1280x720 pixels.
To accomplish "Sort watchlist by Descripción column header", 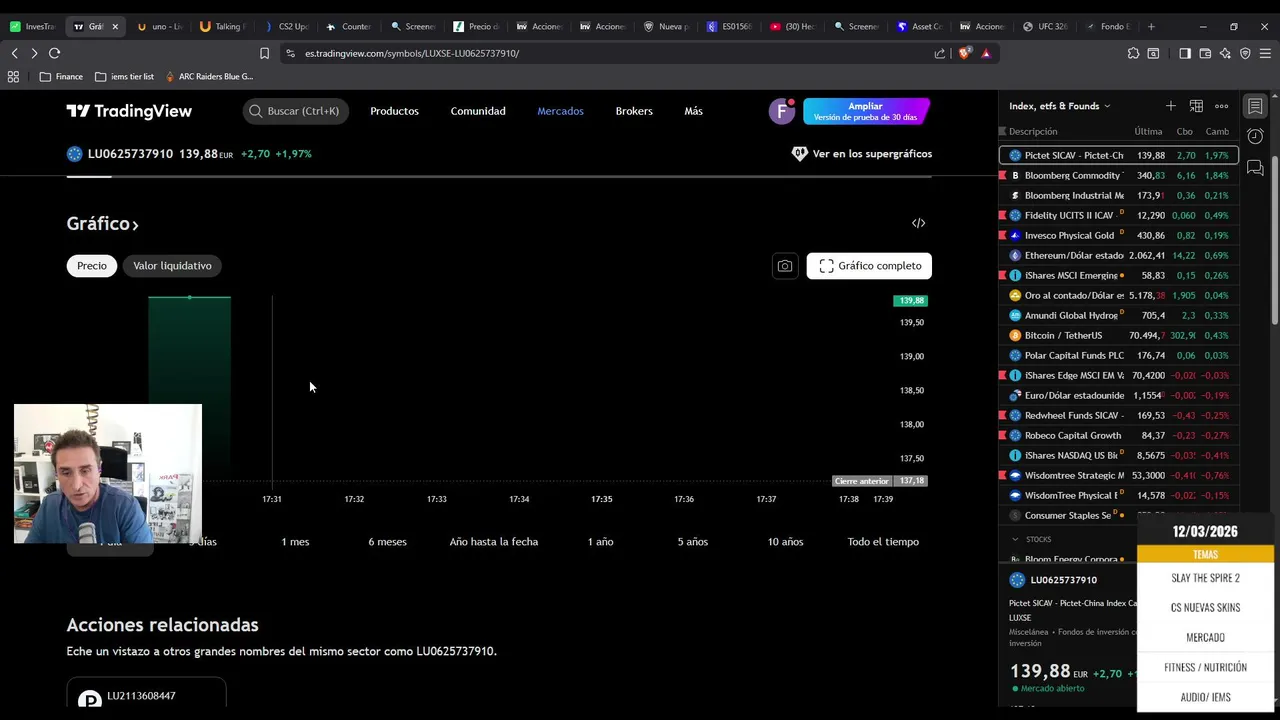I will (1033, 131).
